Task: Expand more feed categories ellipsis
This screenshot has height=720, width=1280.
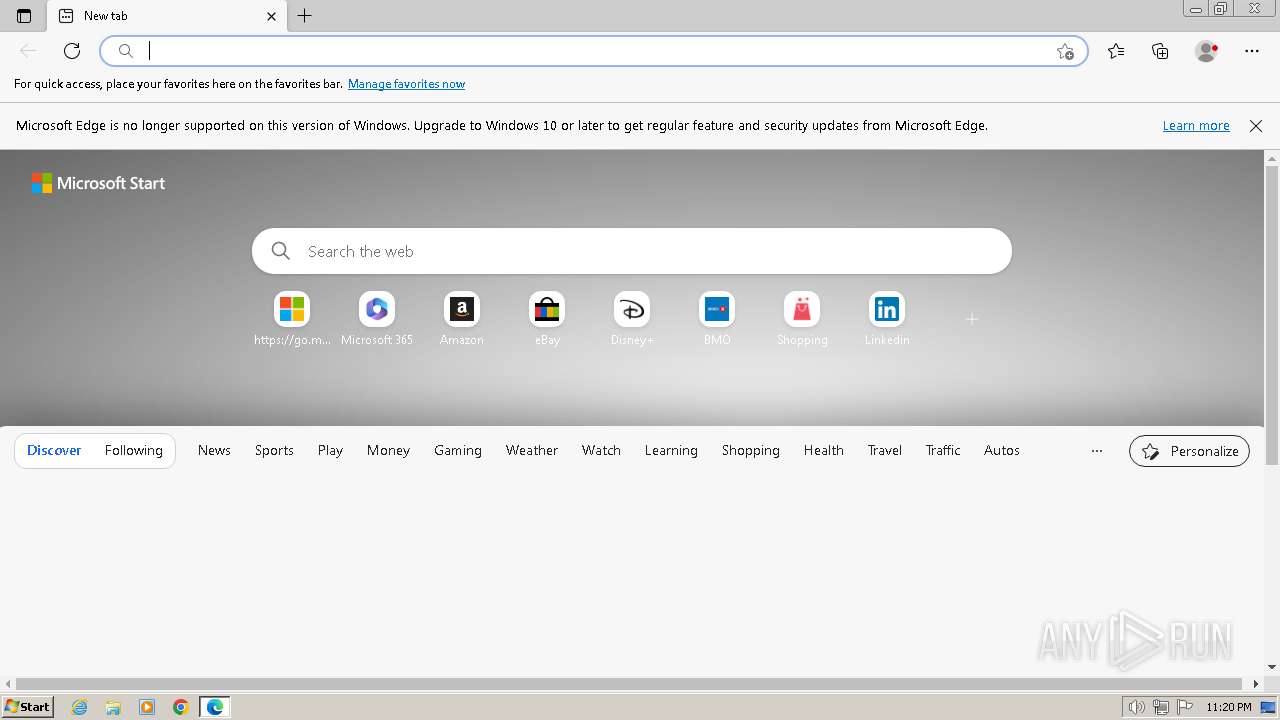Action: tap(1097, 451)
